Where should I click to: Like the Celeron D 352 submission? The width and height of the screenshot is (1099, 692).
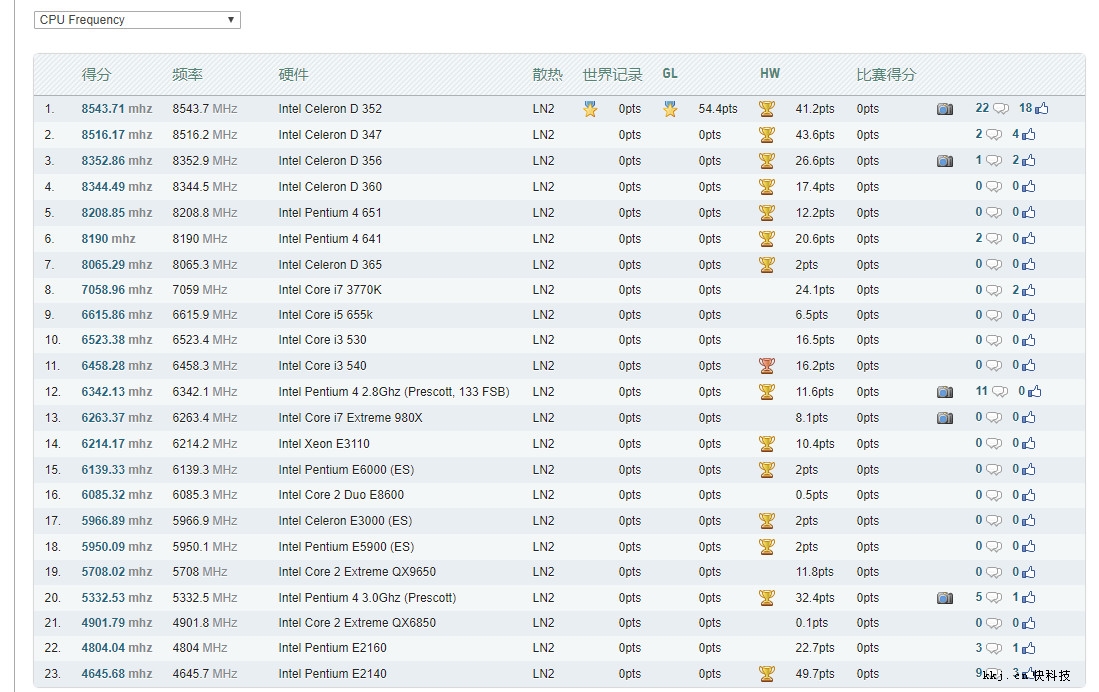[1042, 108]
